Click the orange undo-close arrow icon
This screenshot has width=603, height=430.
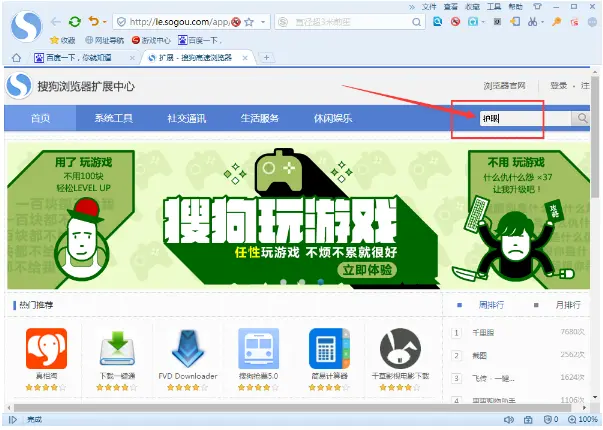coord(94,21)
